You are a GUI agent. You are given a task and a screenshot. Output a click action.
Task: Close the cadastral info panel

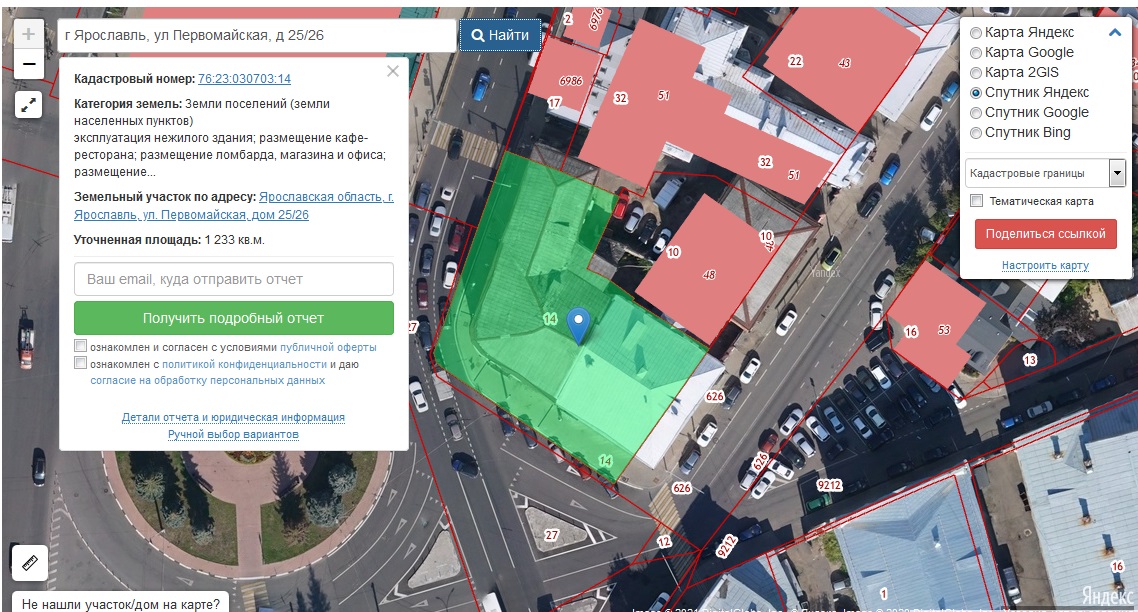(393, 71)
